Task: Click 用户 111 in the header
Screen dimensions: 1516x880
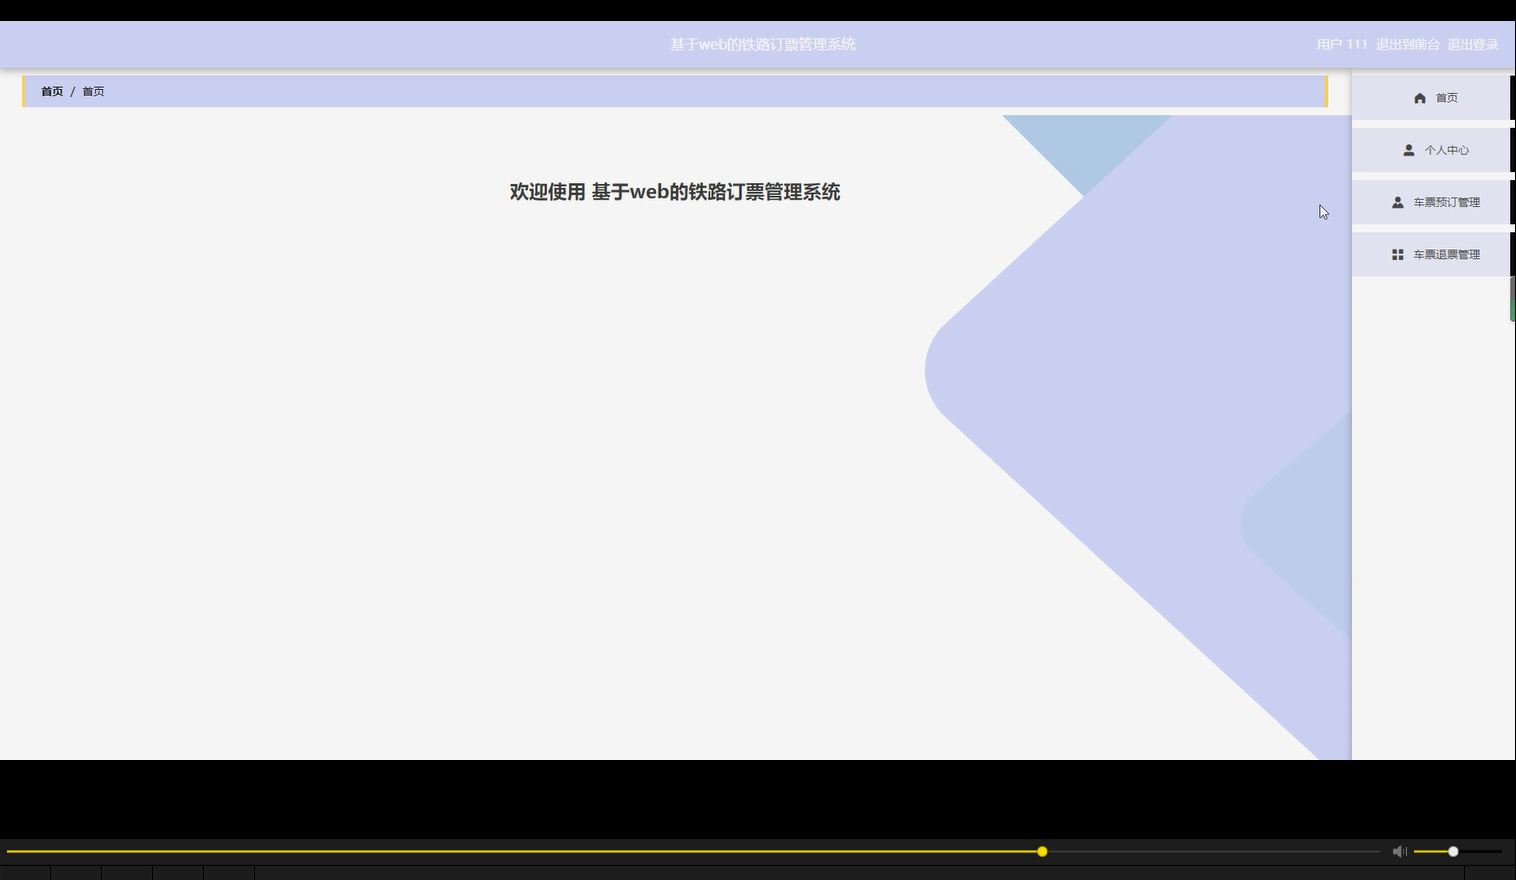Action: (x=1341, y=44)
